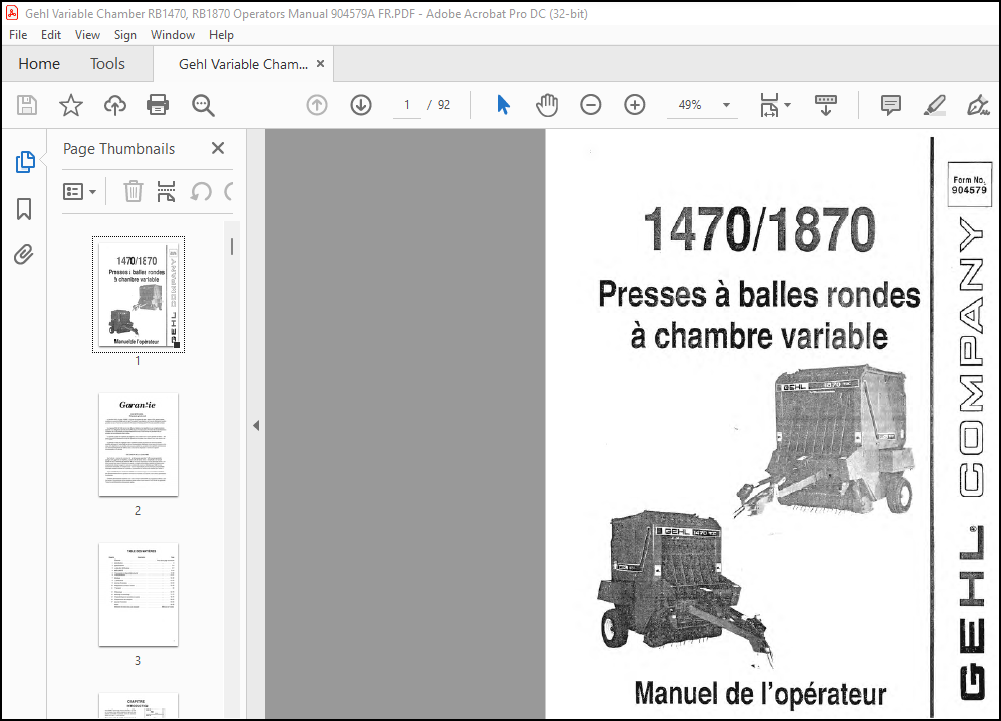Select page 3 table of contents thumbnail
The width and height of the screenshot is (1001, 721).
[x=138, y=595]
